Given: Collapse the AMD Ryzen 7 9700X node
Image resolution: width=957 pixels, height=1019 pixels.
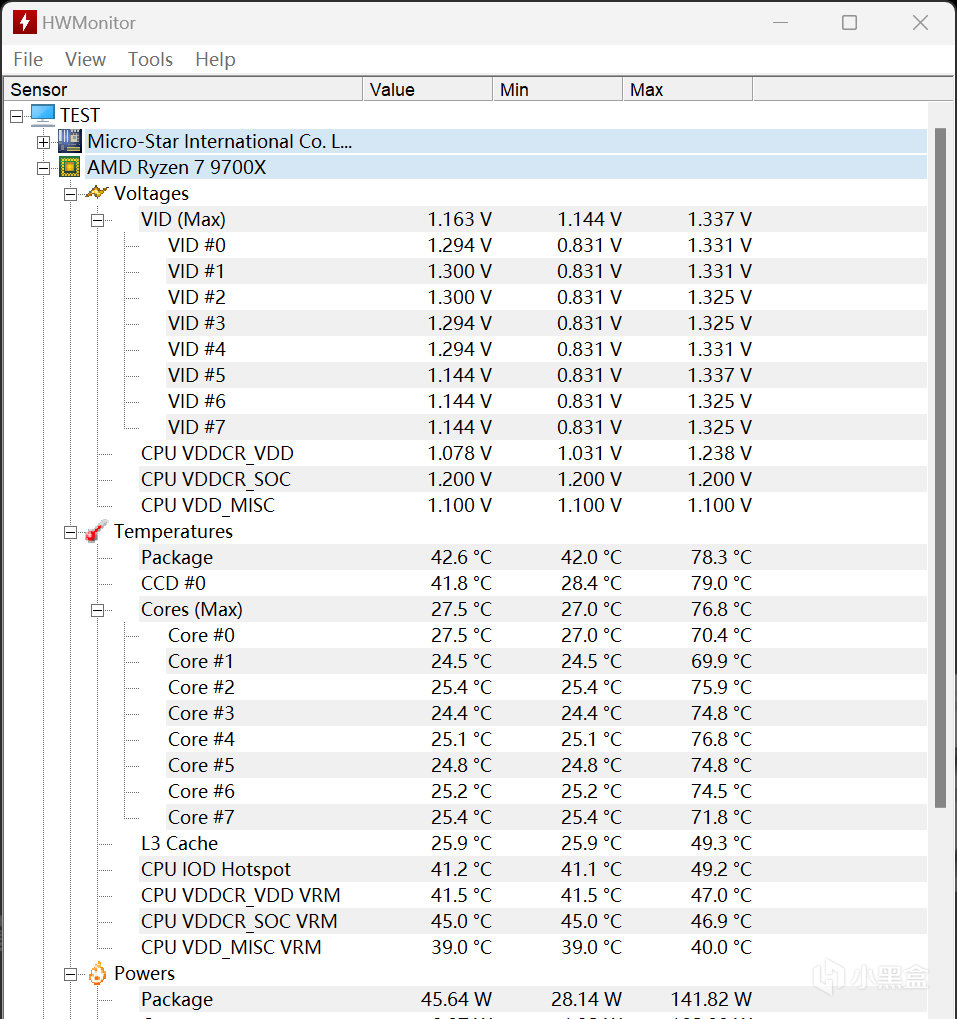Looking at the screenshot, I should (44, 168).
